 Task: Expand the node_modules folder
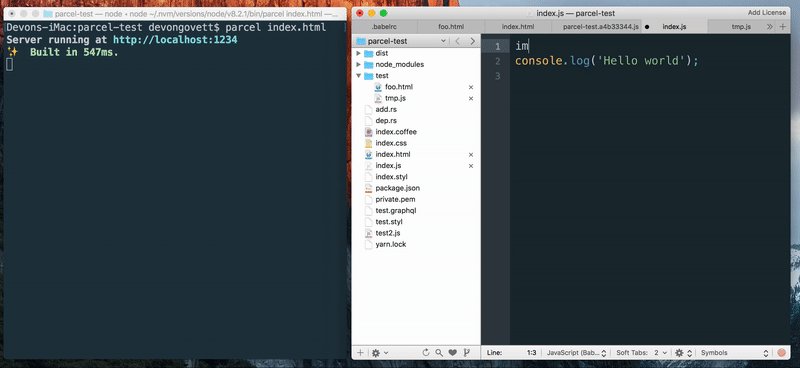click(x=358, y=64)
